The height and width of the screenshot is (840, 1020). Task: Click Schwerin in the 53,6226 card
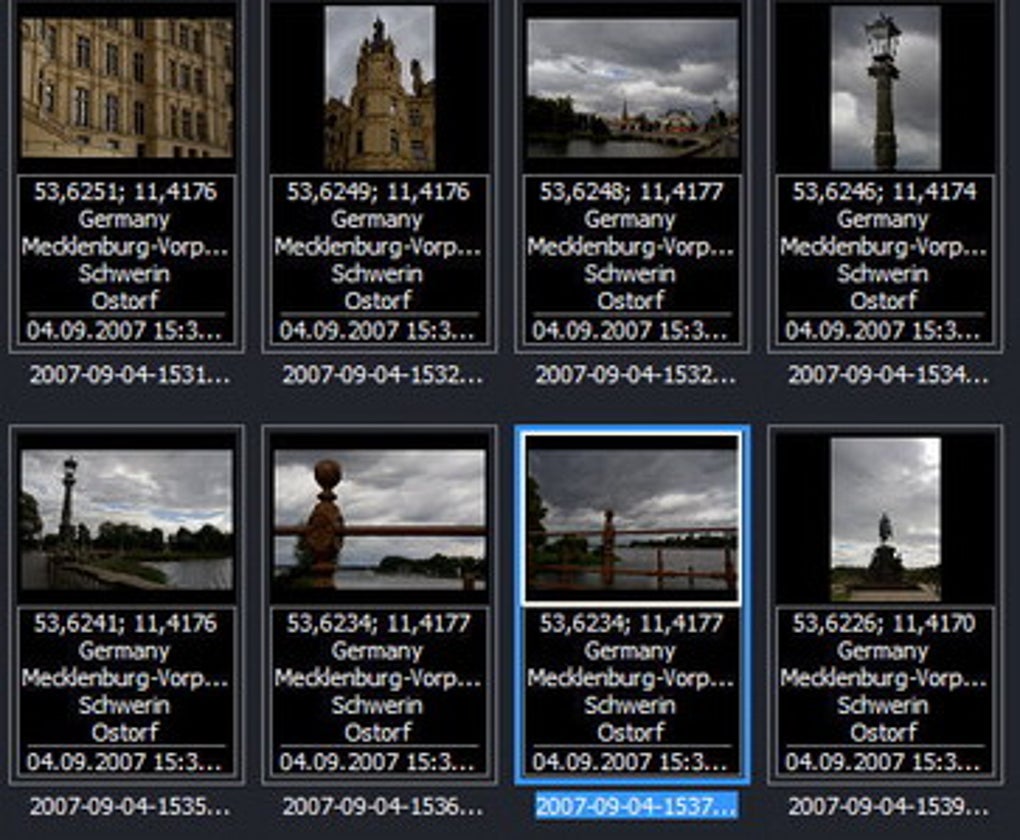[x=883, y=705]
